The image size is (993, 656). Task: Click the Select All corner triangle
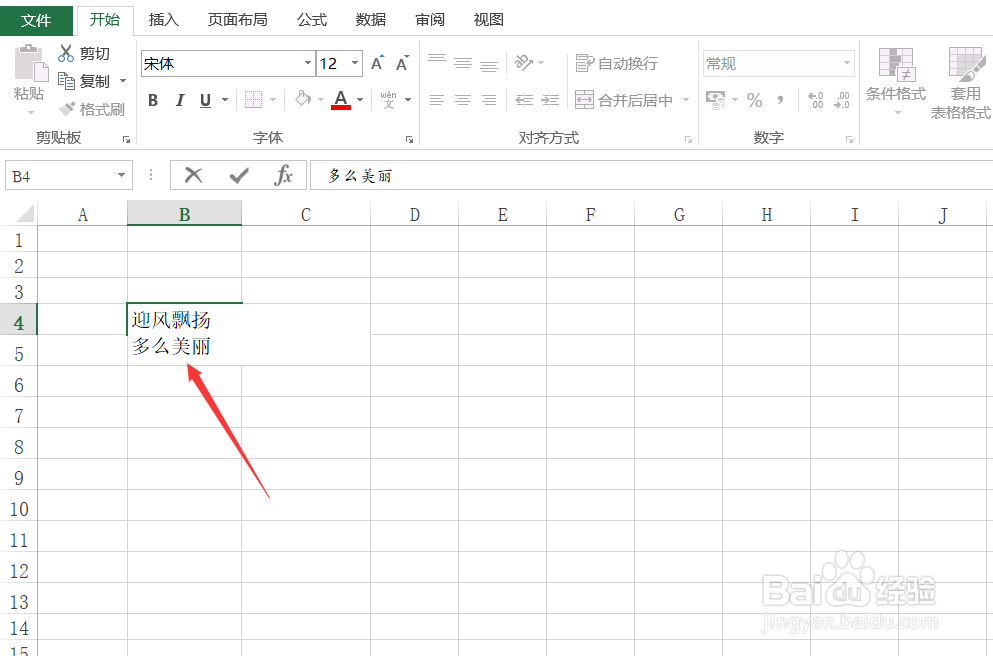25,213
